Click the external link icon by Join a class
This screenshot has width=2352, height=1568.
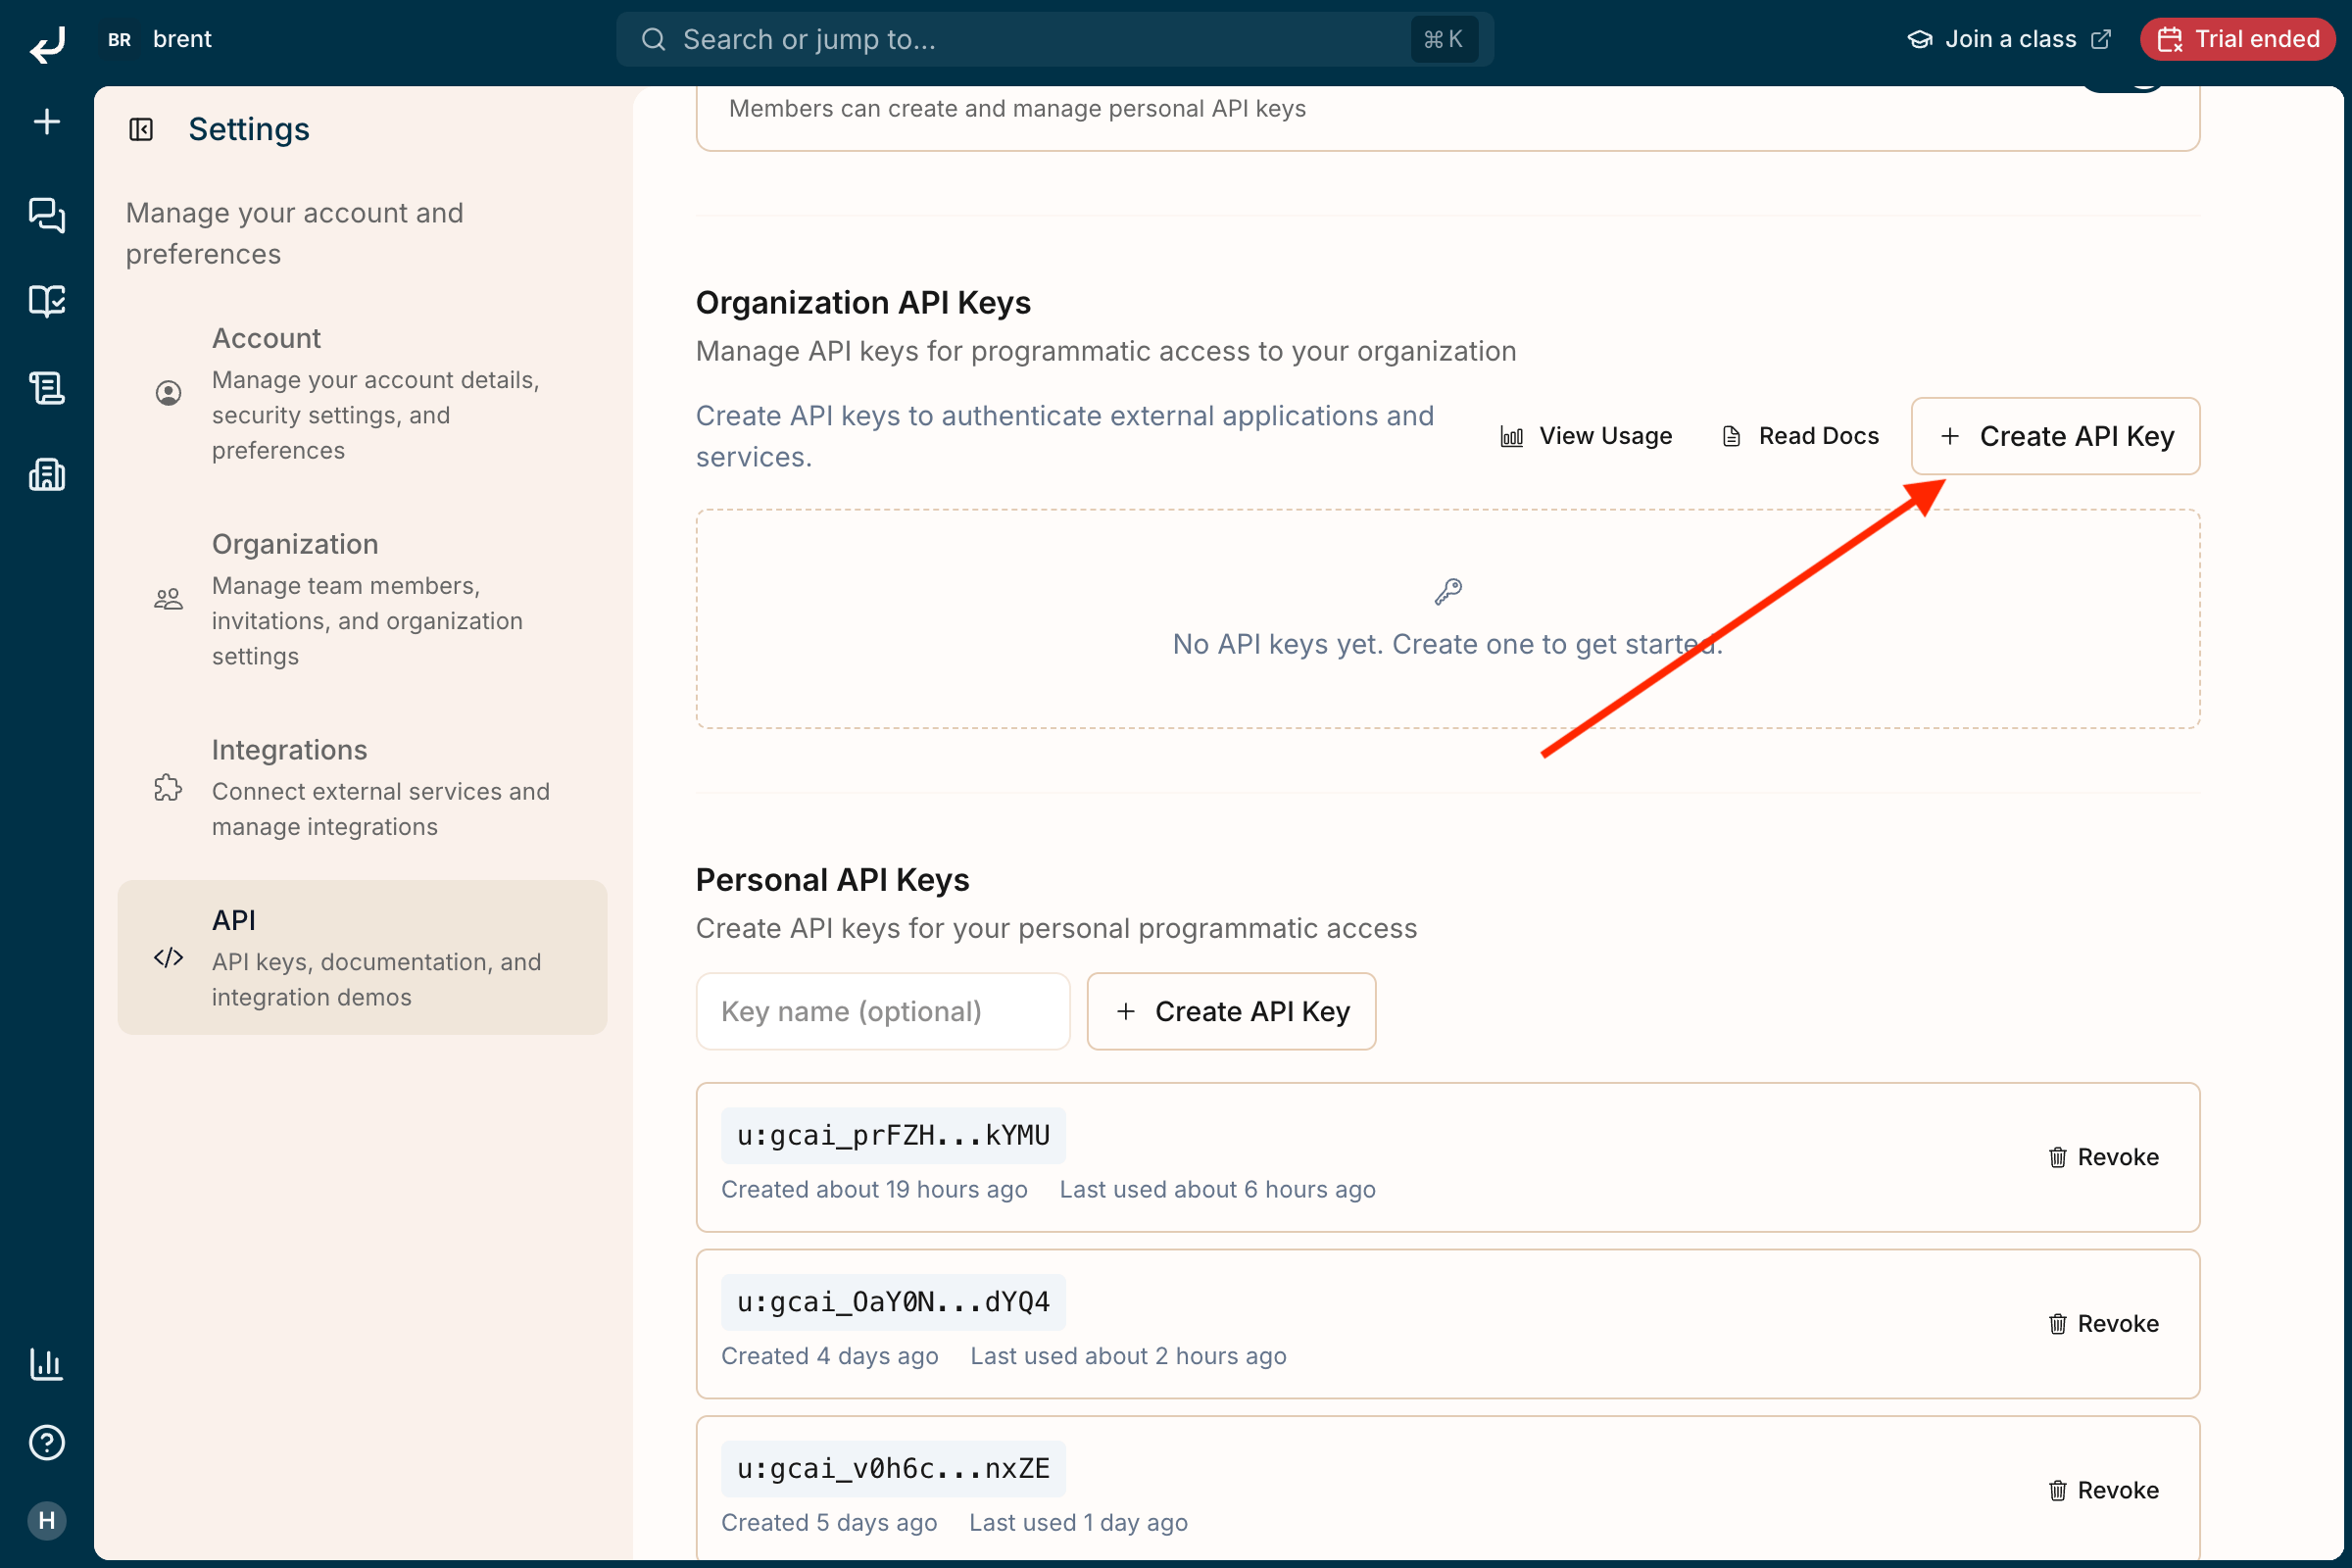(x=2102, y=39)
